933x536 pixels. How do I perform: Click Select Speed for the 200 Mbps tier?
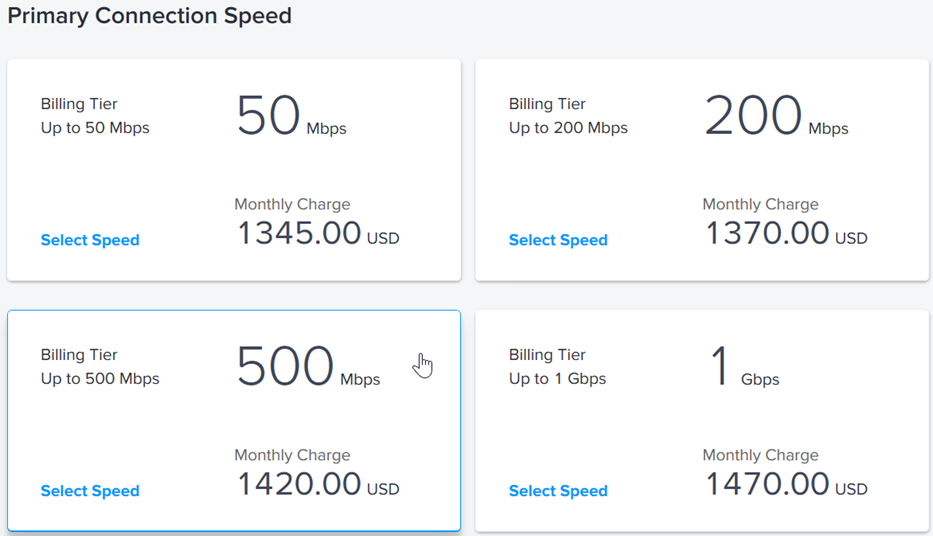(x=558, y=240)
